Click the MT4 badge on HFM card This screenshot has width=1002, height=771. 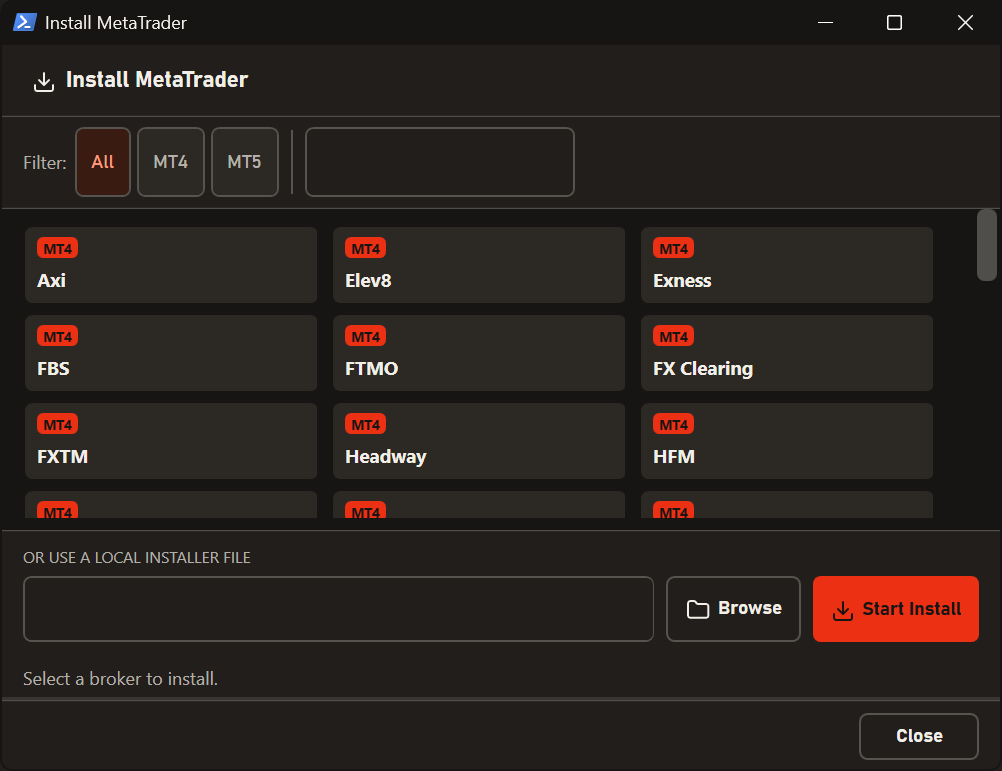[x=674, y=425]
